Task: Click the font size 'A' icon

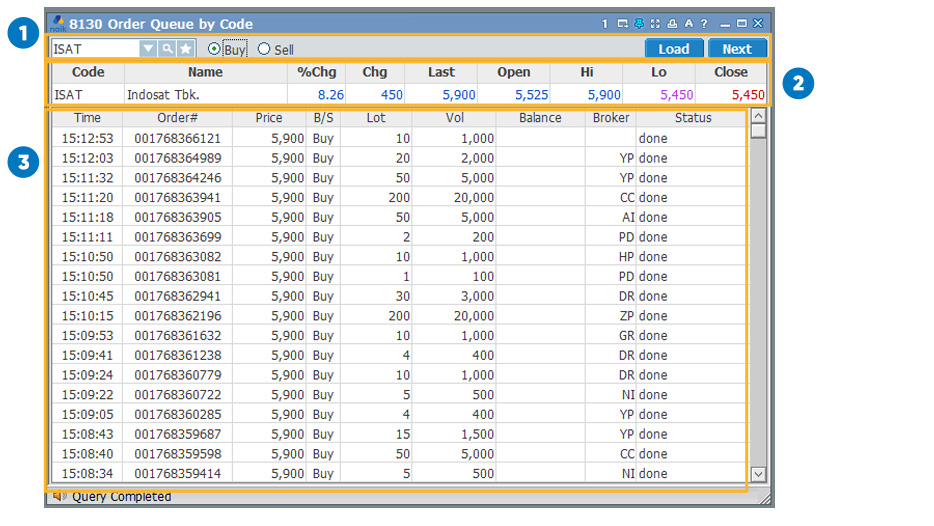Action: click(689, 23)
